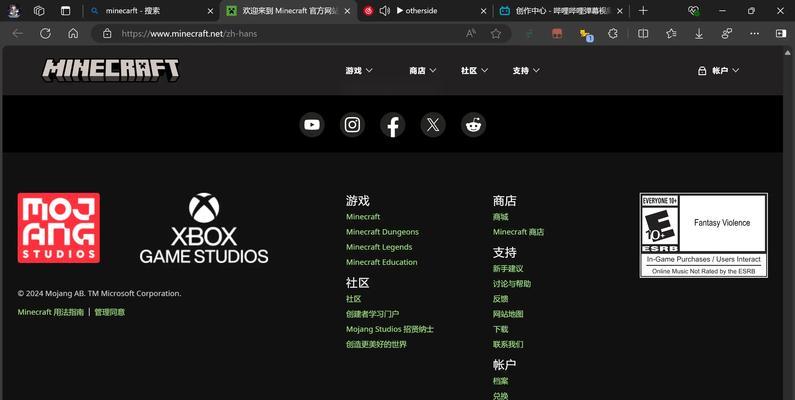
Task: Open the 下载 download link
Action: [x=500, y=329]
